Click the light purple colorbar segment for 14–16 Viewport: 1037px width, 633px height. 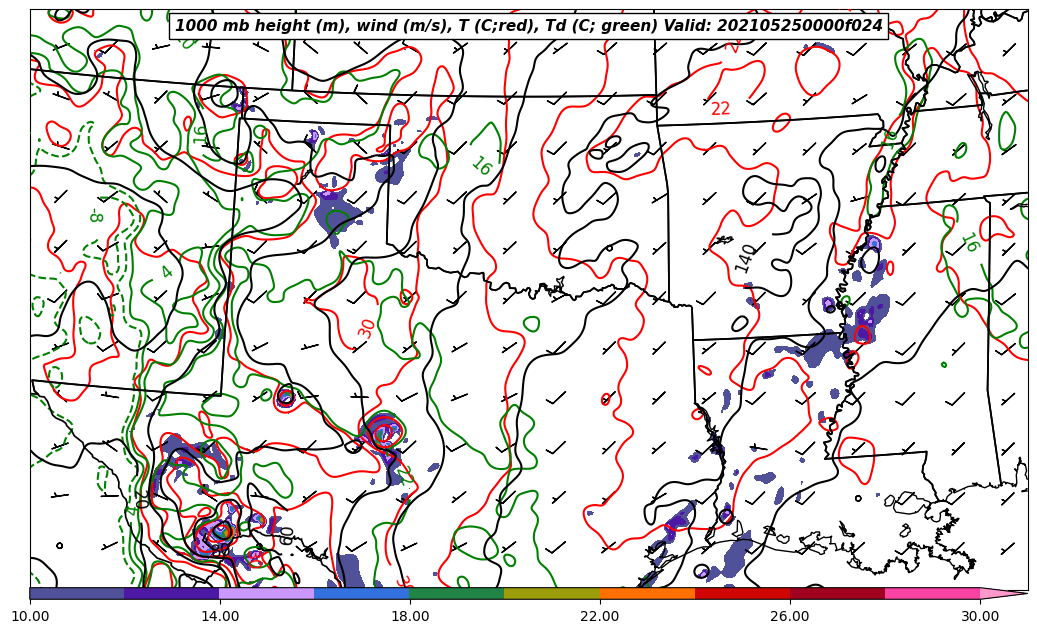point(267,593)
